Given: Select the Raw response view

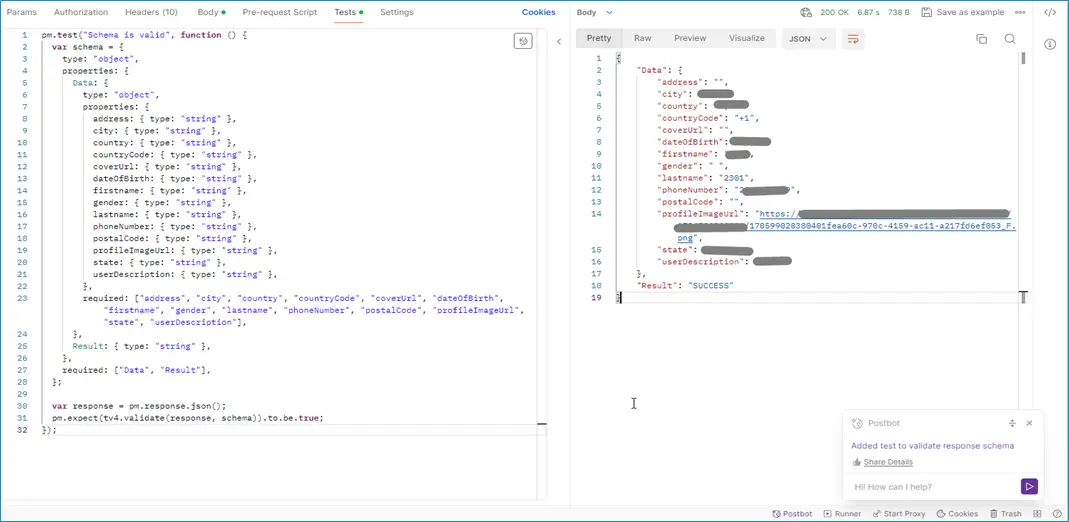Looking at the screenshot, I should pos(642,39).
